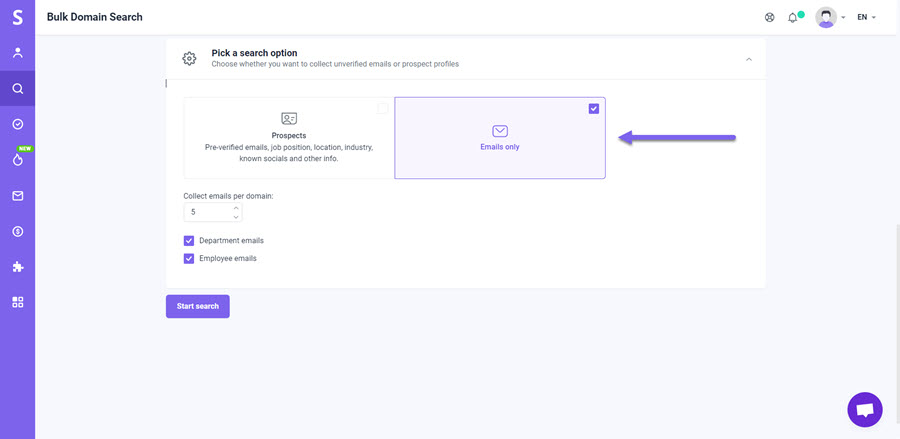Open the integrations puzzle piece icon

click(18, 267)
